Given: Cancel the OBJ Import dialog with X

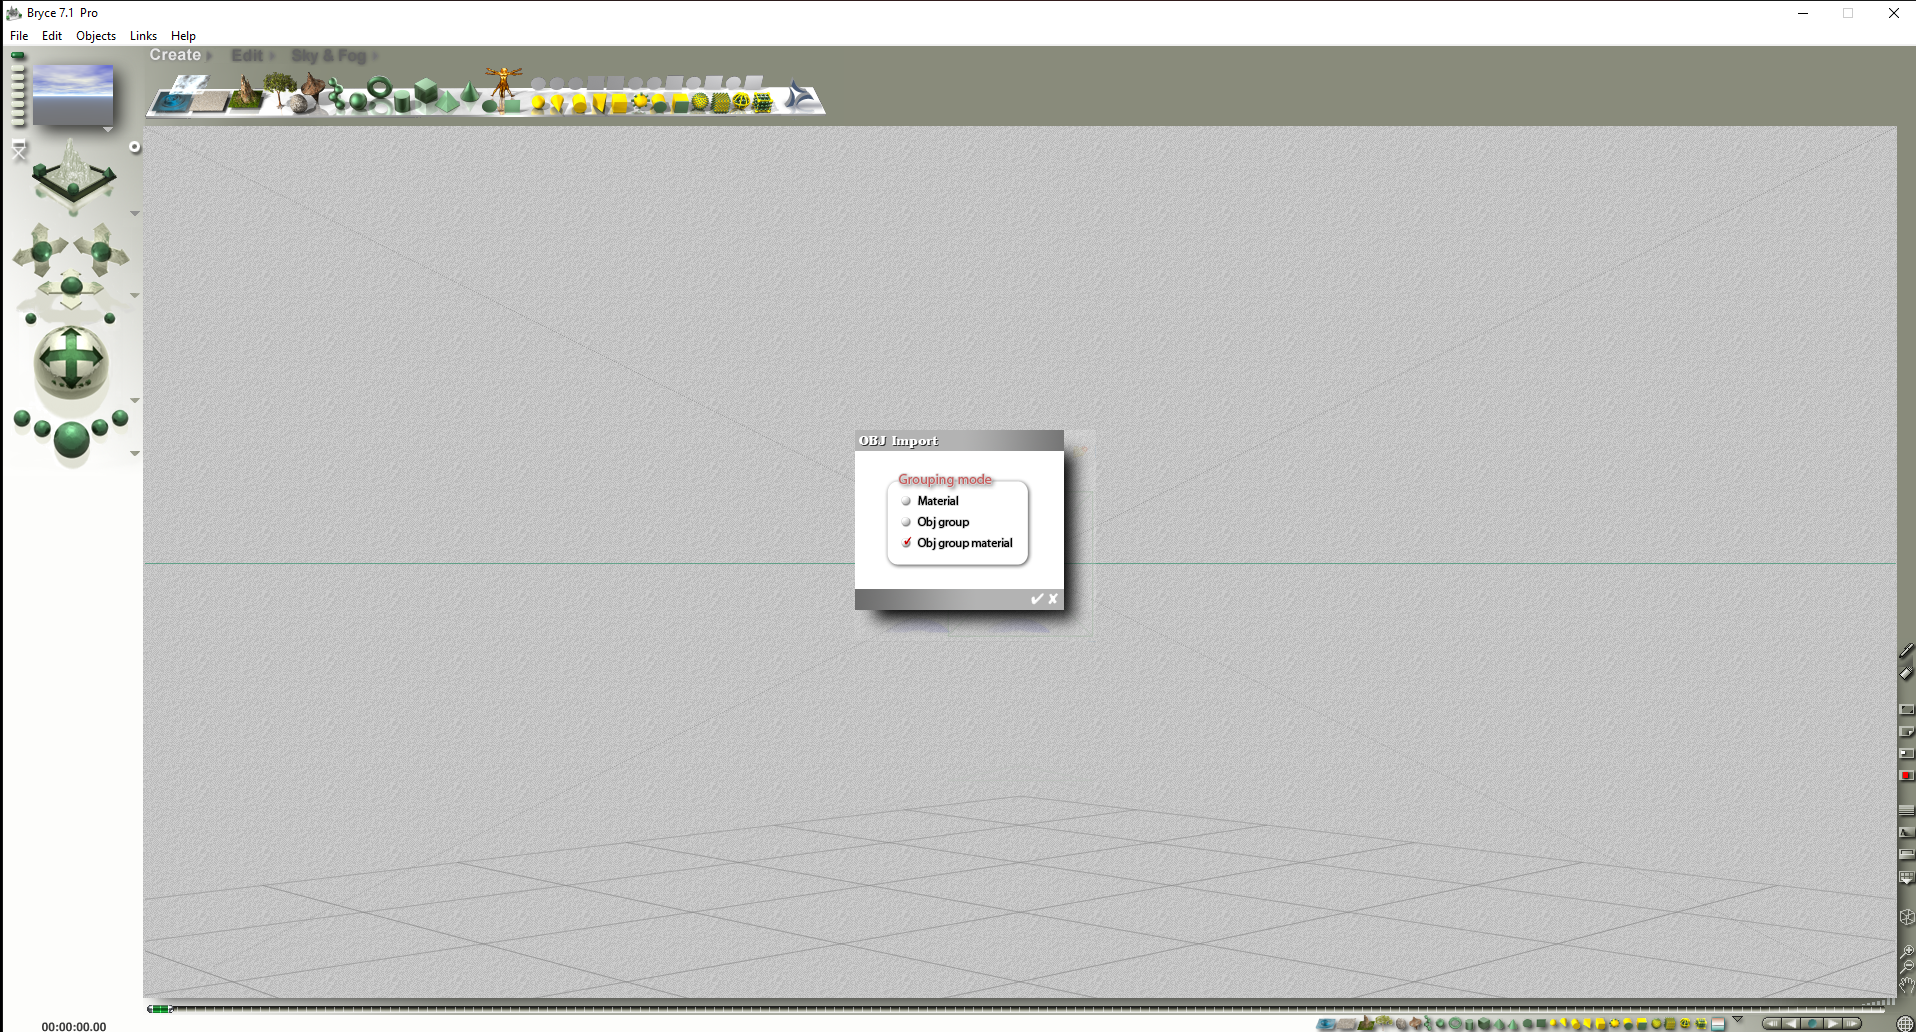Looking at the screenshot, I should (1053, 599).
